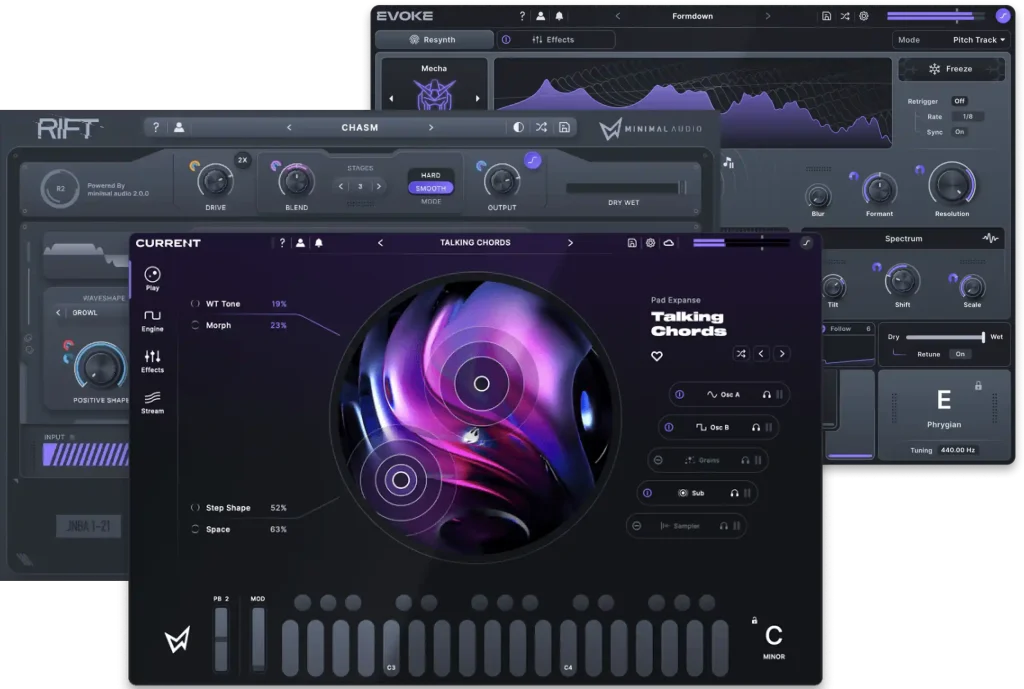The width and height of the screenshot is (1024, 689).
Task: Click the Play icon in Current's sidebar
Action: coord(153,274)
